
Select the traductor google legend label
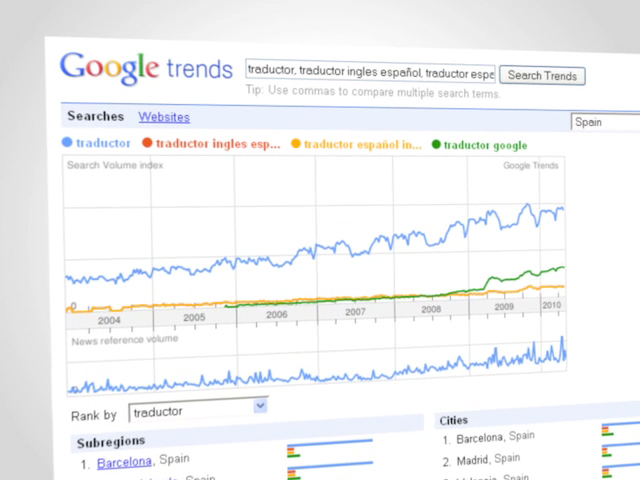pos(485,145)
